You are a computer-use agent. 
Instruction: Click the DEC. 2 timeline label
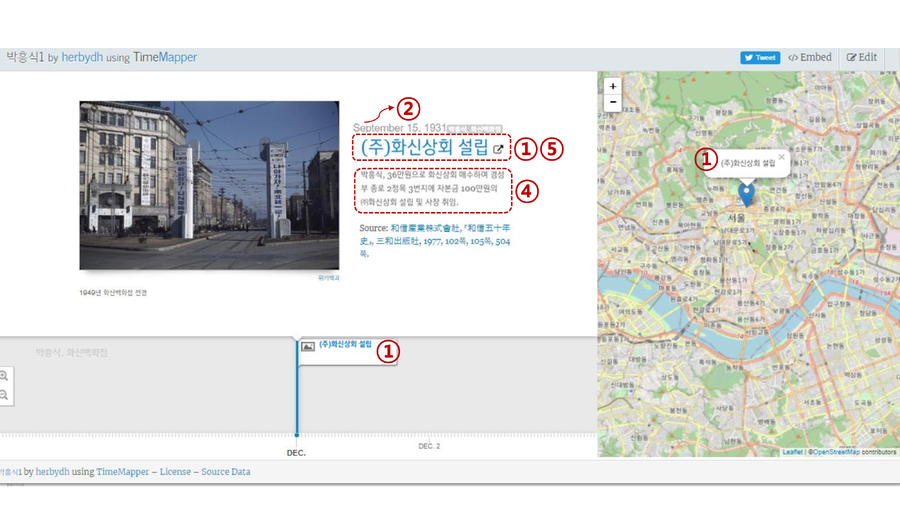coord(429,446)
